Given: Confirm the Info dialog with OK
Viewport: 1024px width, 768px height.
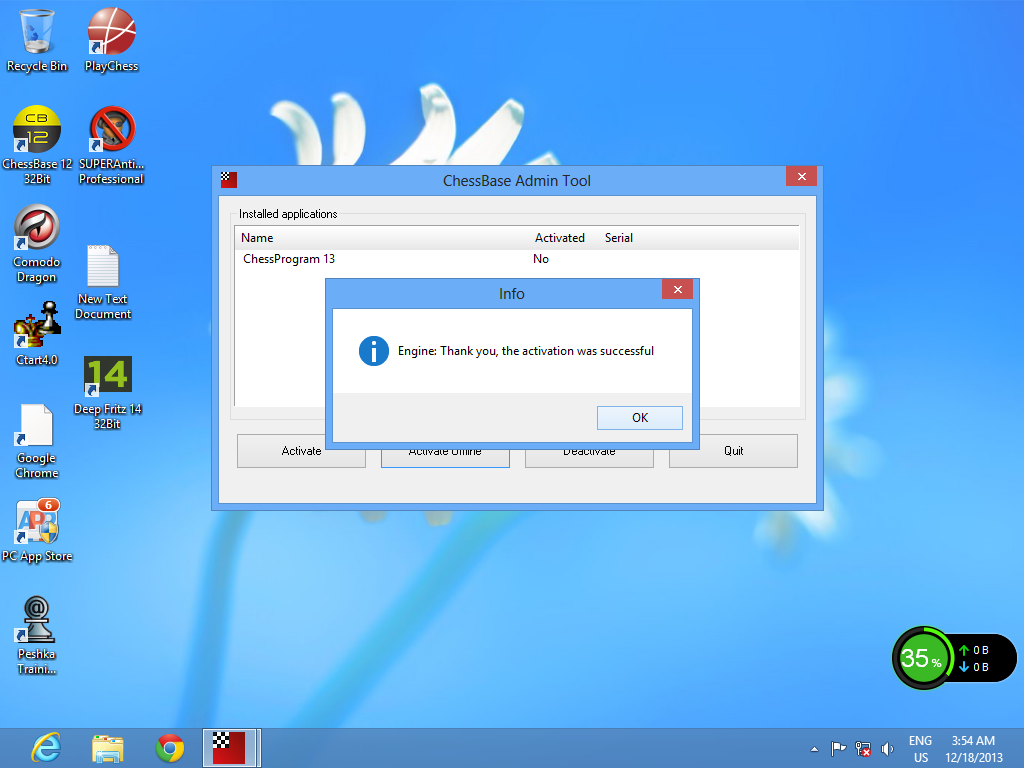Looking at the screenshot, I should [640, 418].
